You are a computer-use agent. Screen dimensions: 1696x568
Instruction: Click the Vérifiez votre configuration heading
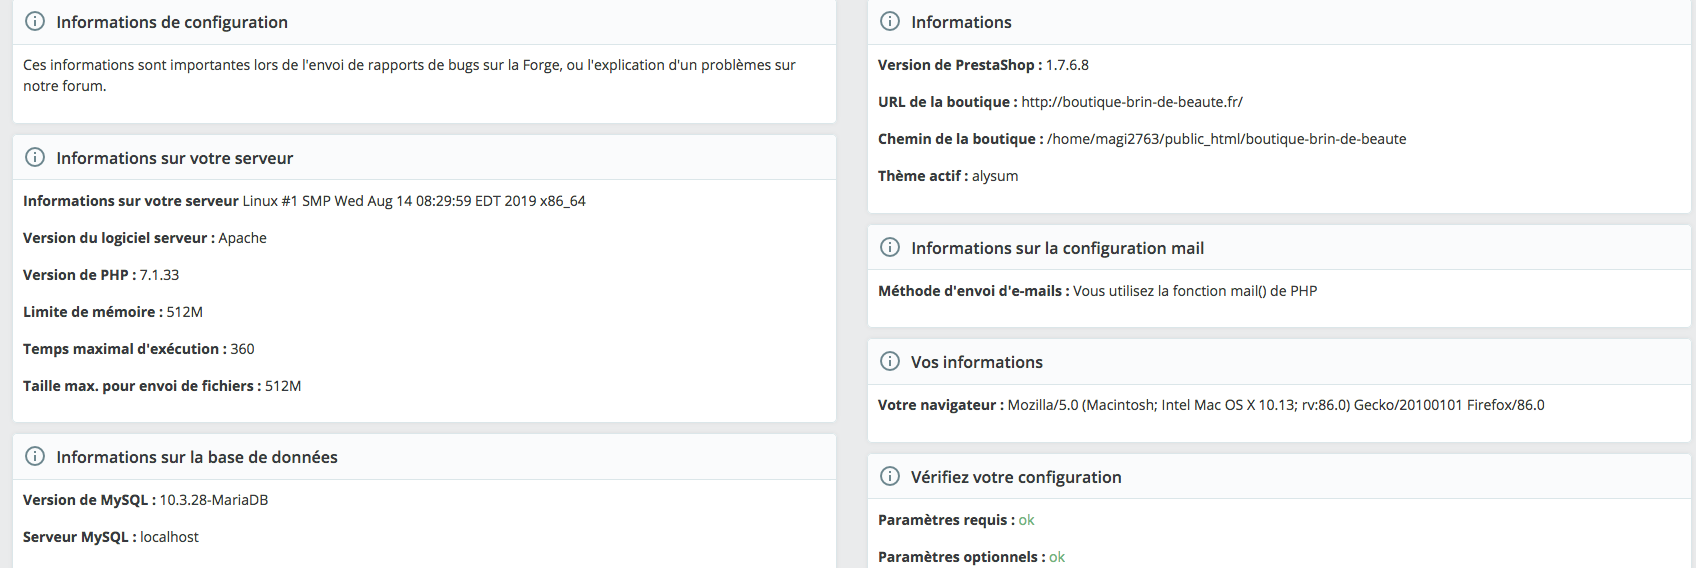pyautogui.click(x=1016, y=477)
